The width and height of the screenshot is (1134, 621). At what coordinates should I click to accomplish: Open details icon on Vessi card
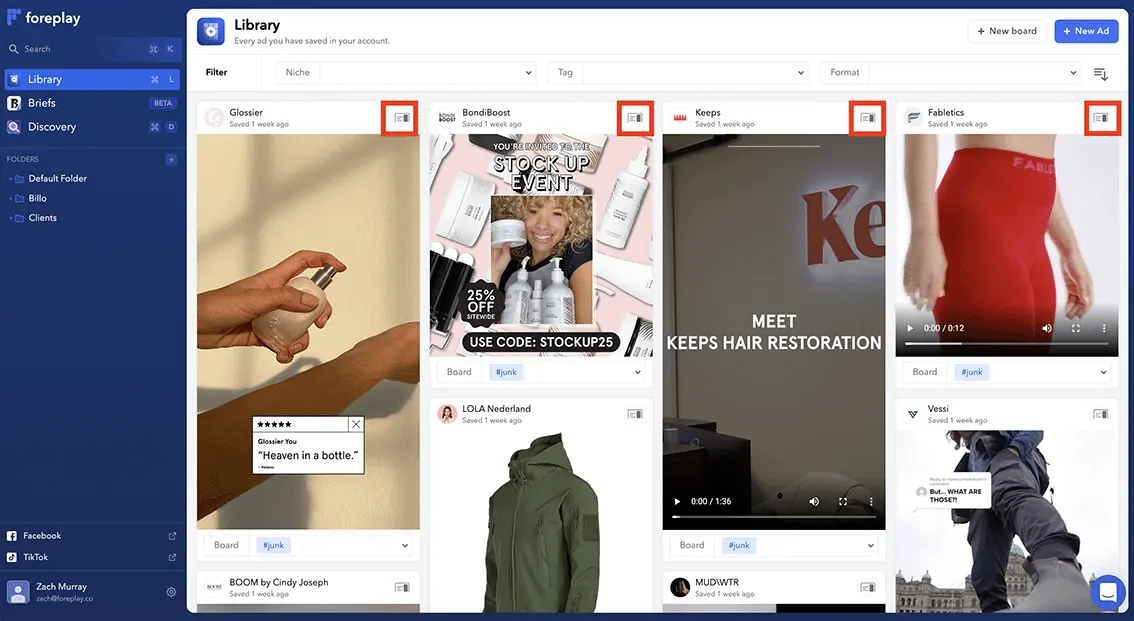[1101, 414]
